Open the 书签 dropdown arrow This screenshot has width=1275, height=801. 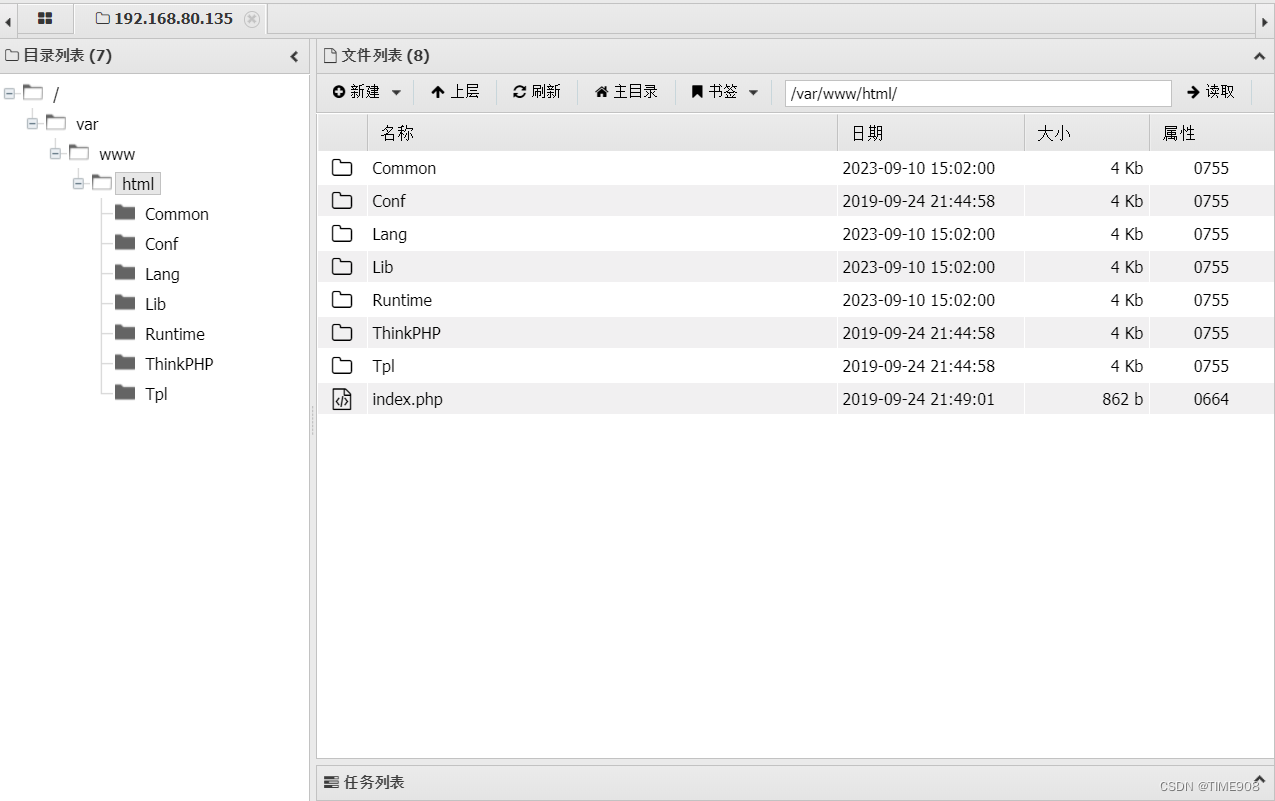(x=753, y=91)
